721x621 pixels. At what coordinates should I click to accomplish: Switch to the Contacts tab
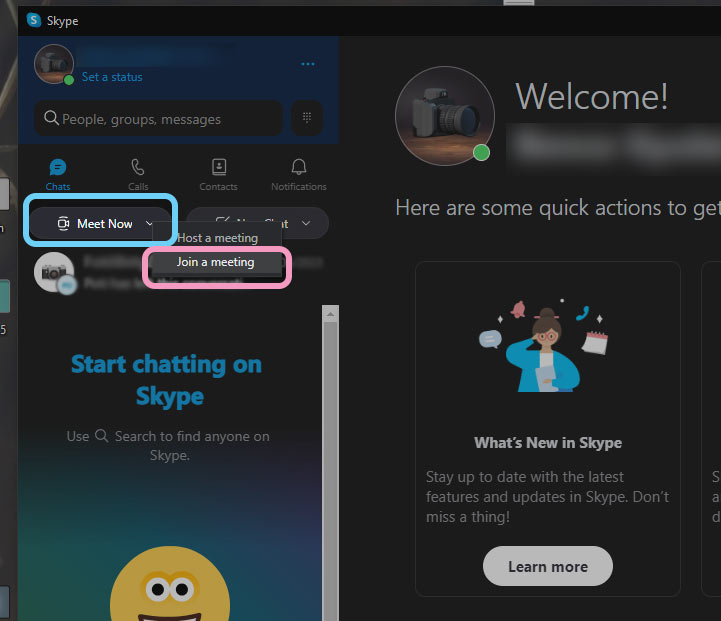pyautogui.click(x=218, y=175)
